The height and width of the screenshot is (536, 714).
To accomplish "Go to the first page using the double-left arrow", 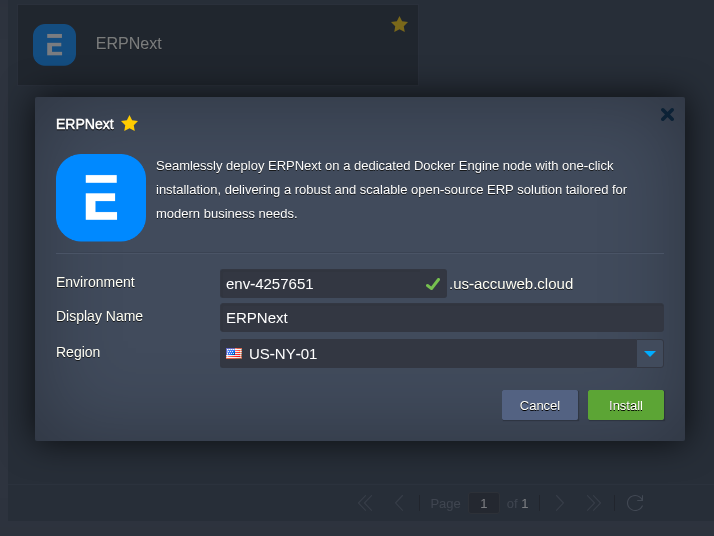I will click(365, 503).
